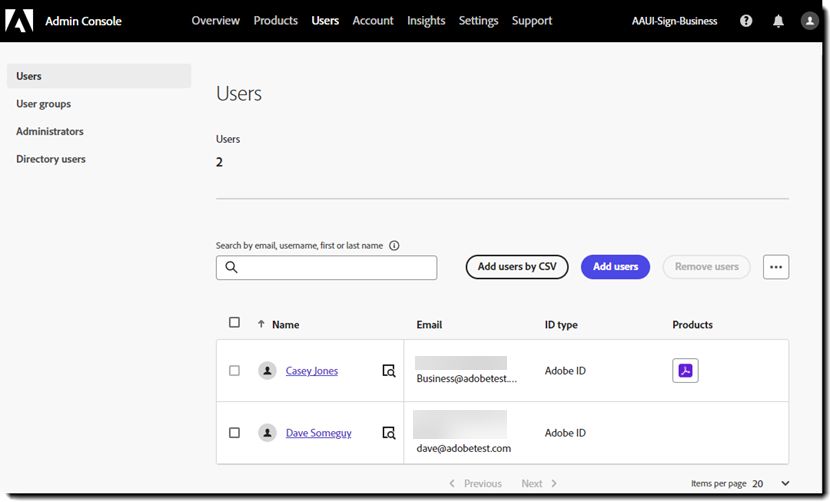The width and height of the screenshot is (830, 502).
Task: Go to the Products menu tab
Action: click(275, 21)
